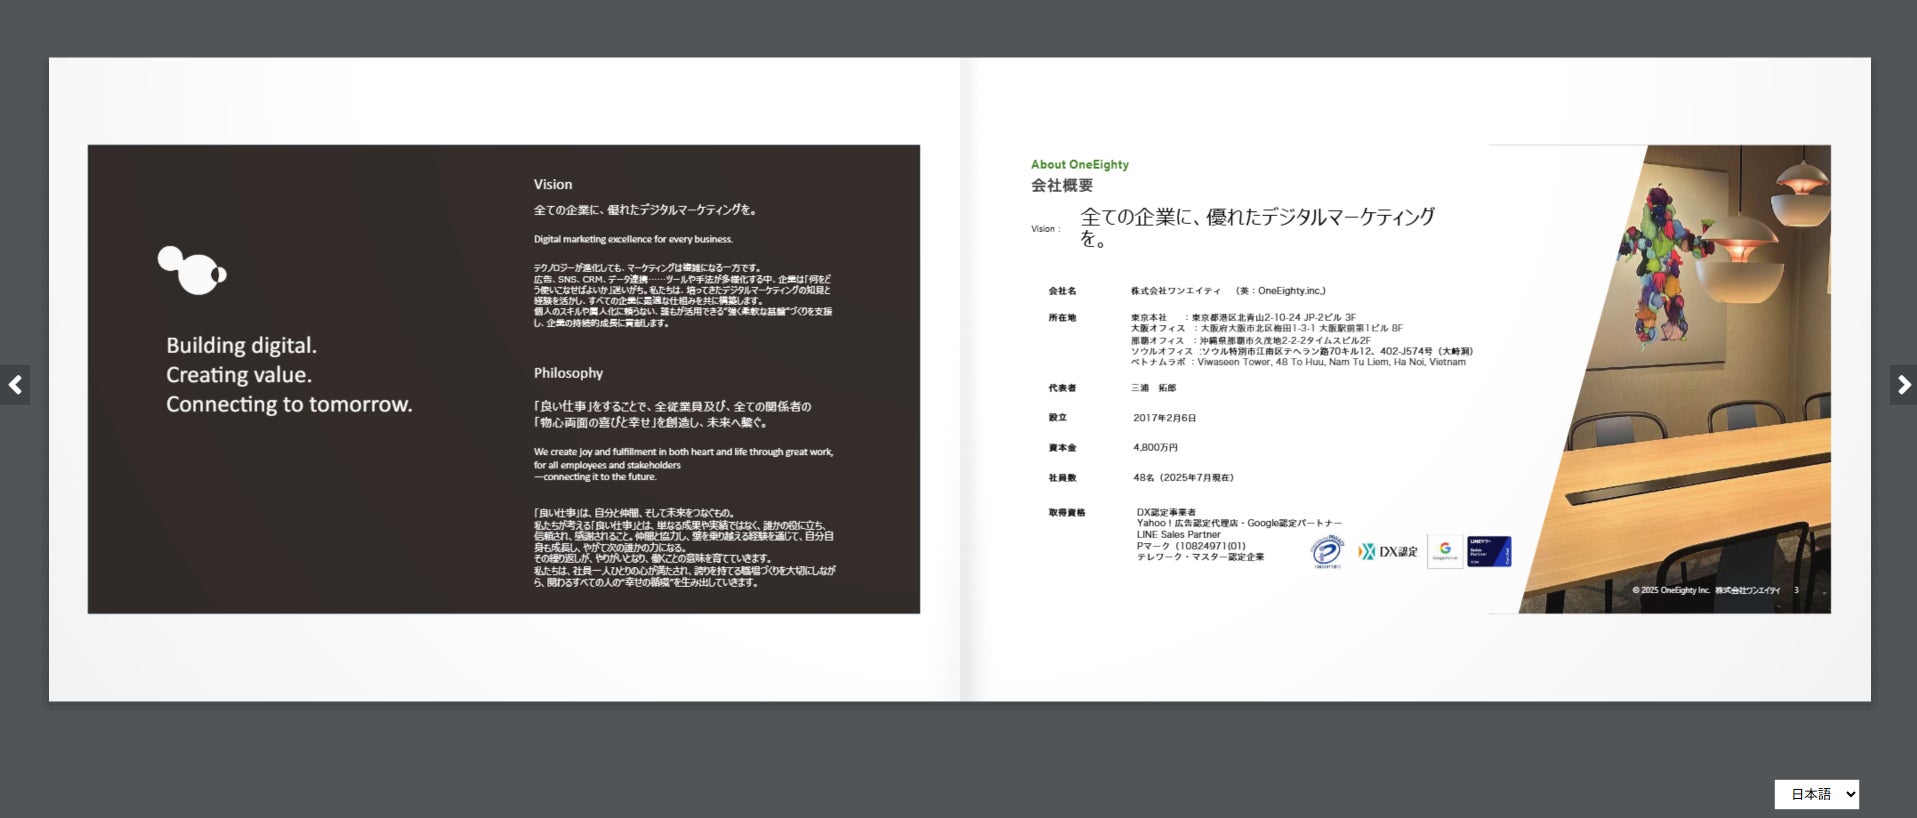Click the 設立 date 2017年2月6日

[1164, 418]
